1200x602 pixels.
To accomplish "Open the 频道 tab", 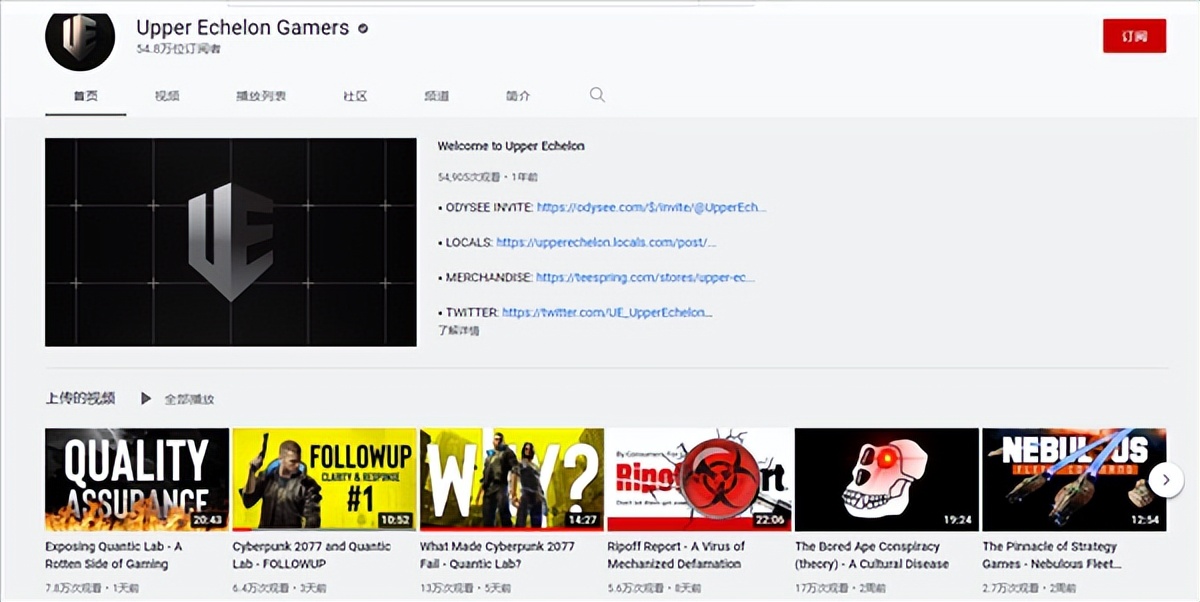I will point(436,96).
